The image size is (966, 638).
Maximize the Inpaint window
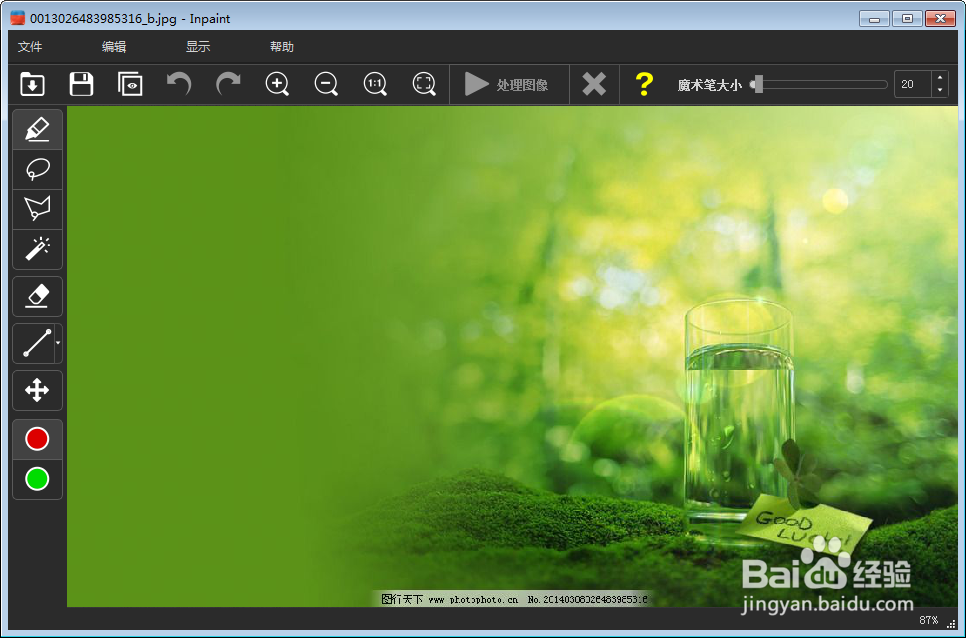(907, 18)
